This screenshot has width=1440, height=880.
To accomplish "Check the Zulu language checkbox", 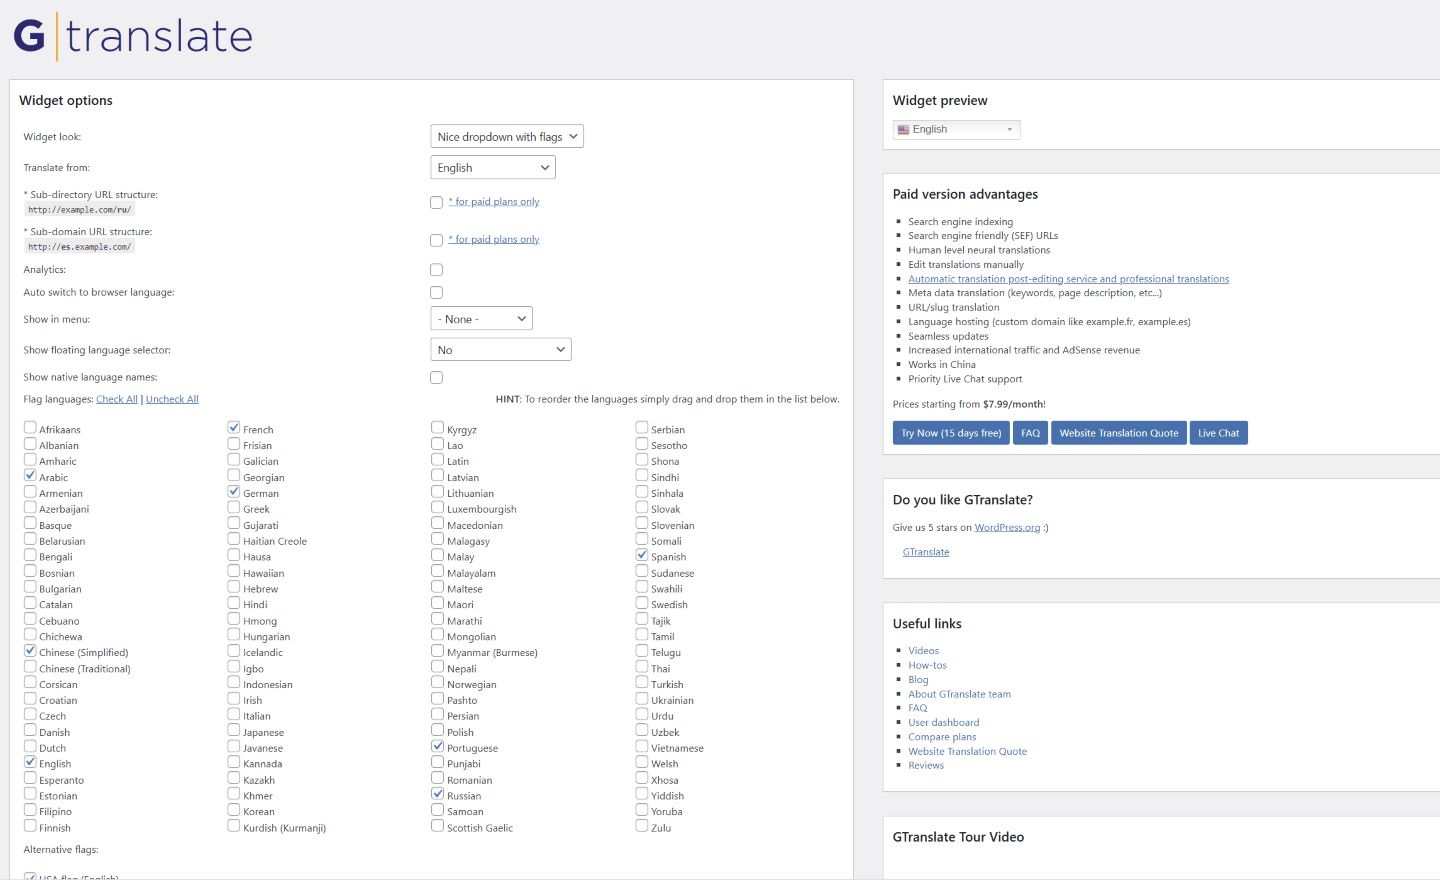I will tap(642, 826).
